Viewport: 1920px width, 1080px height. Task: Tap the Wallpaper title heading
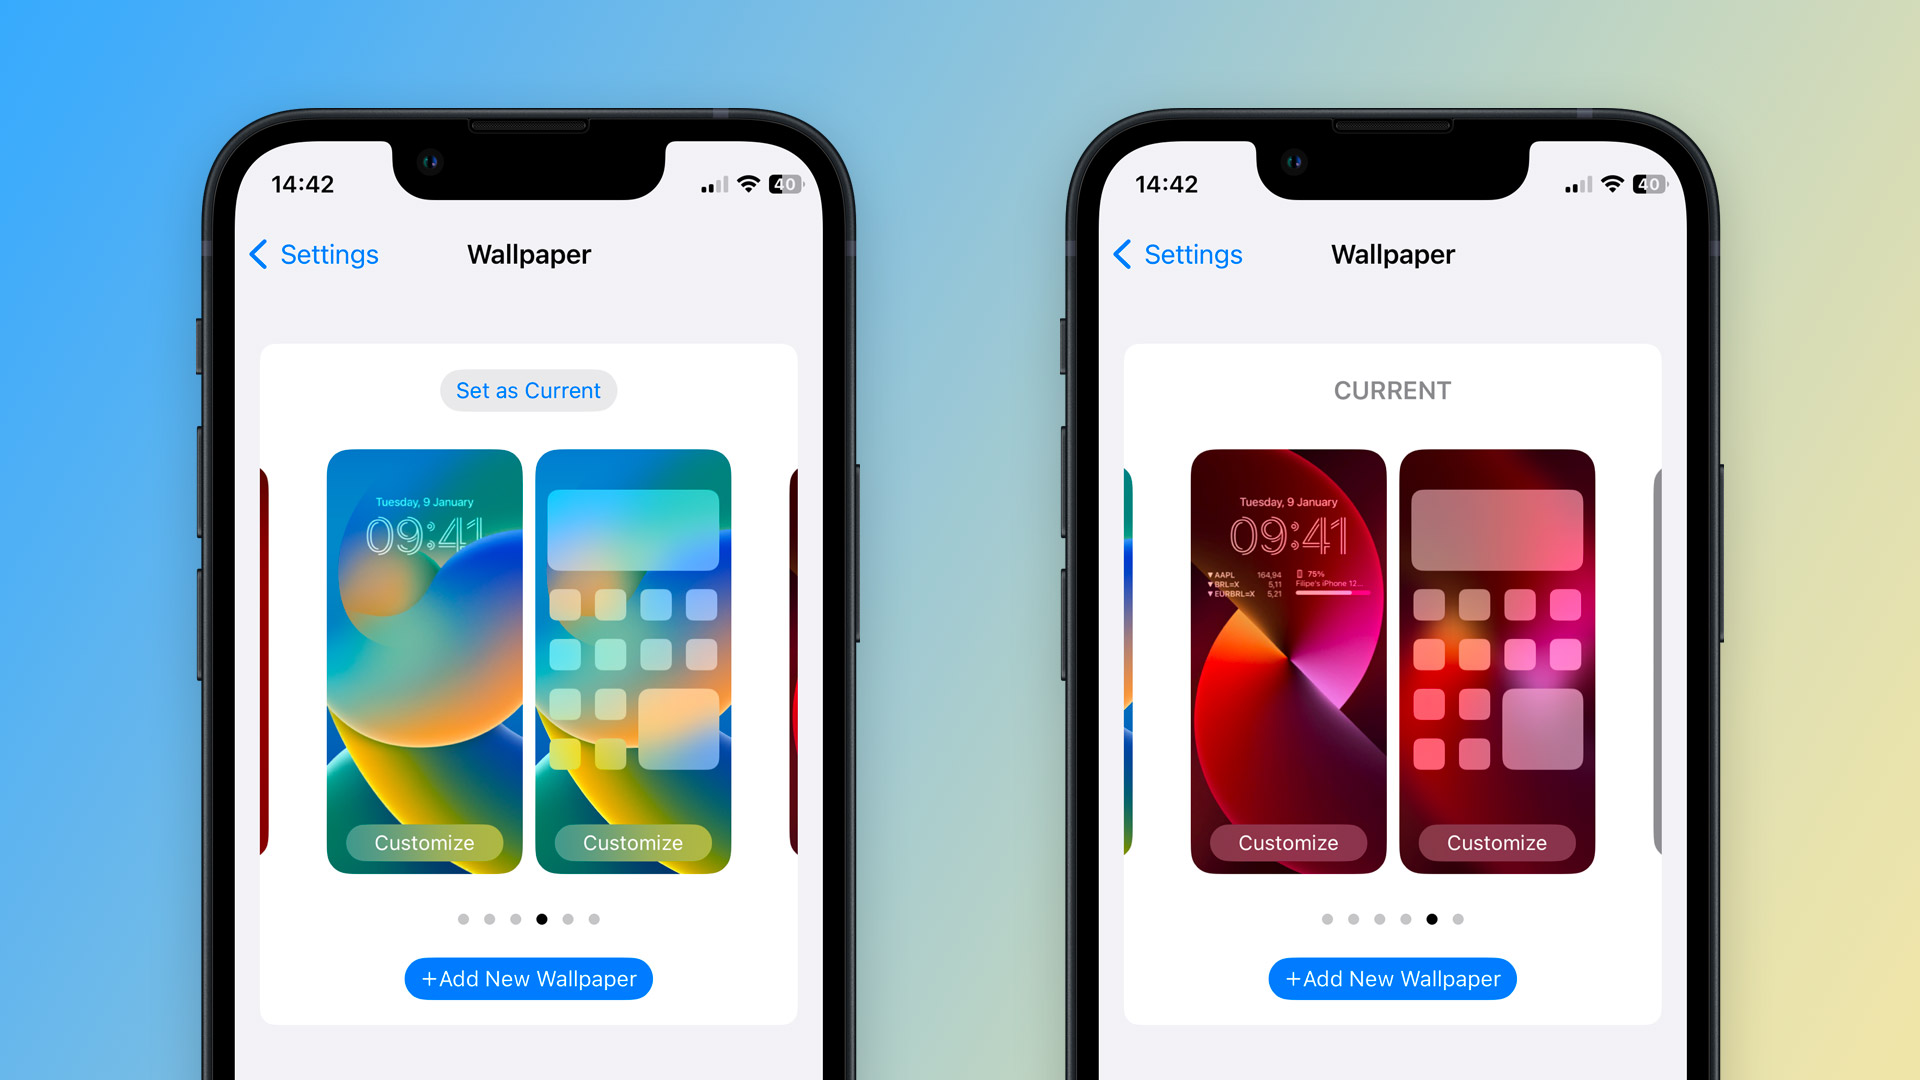click(525, 255)
